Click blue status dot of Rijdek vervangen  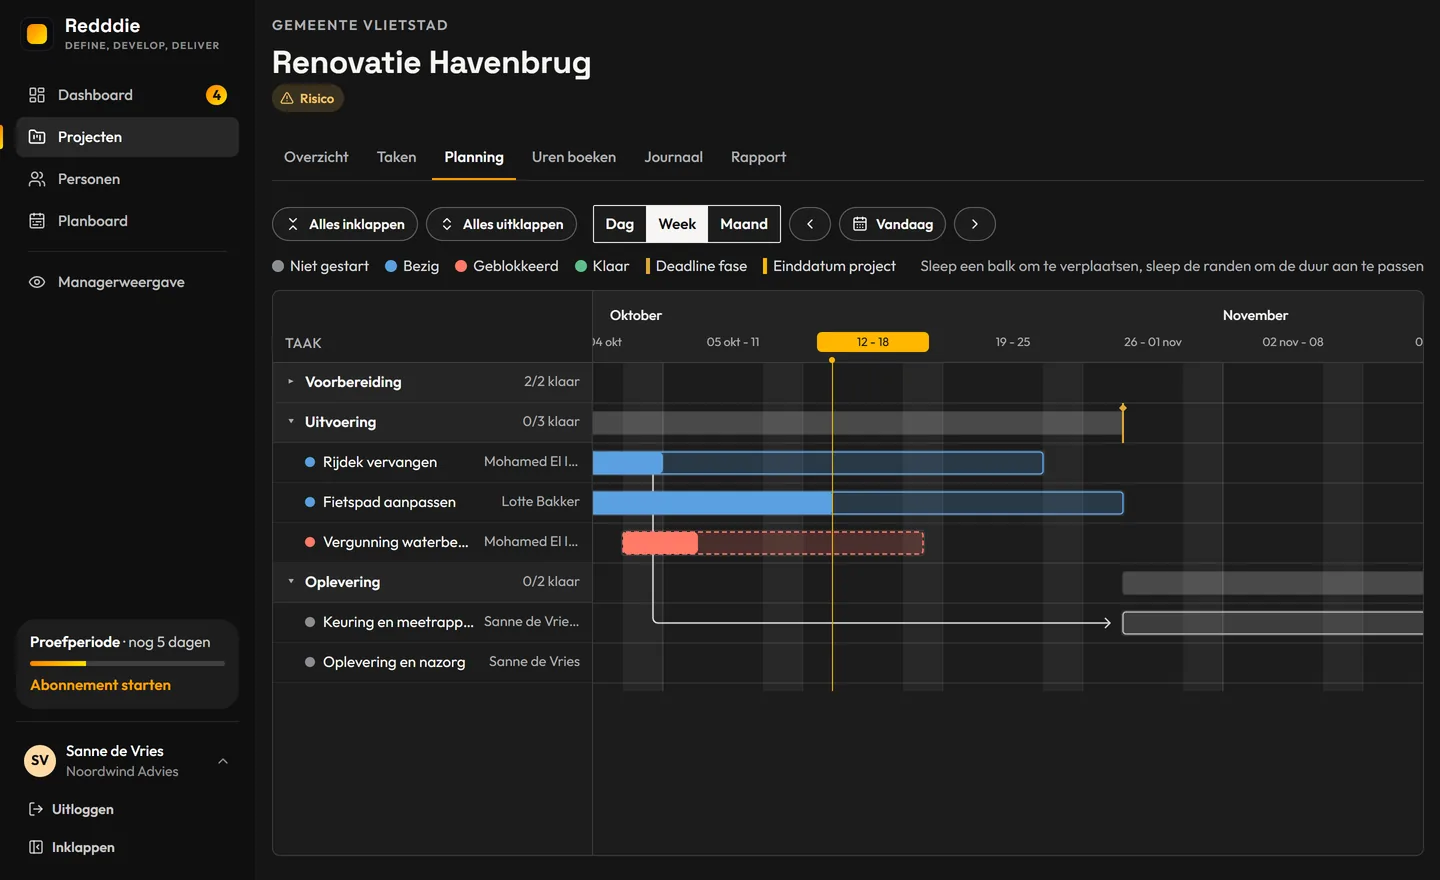point(310,462)
